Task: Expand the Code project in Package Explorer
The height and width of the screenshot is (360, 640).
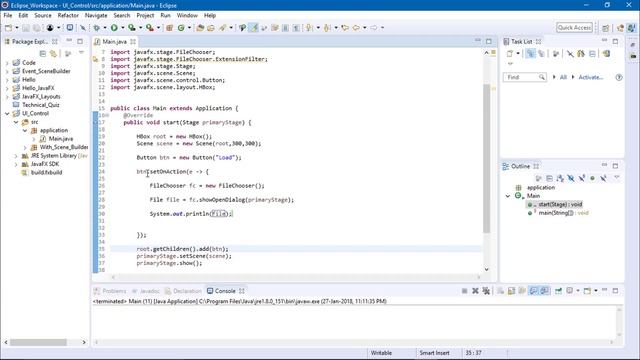Action: coord(7,63)
